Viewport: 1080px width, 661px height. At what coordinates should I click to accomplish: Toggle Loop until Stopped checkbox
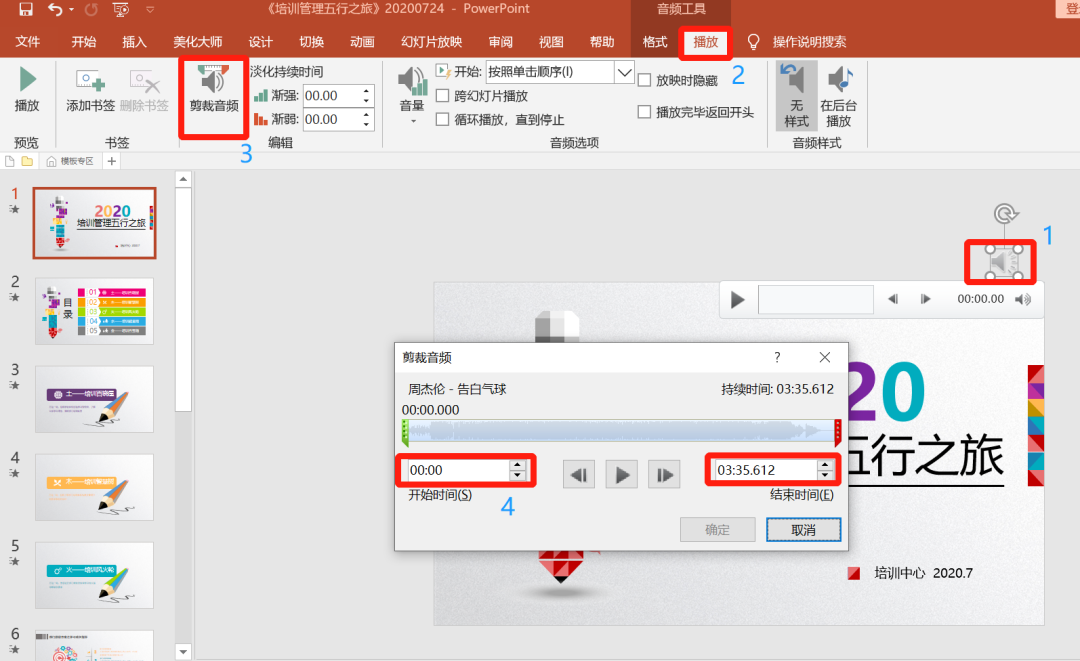443,120
